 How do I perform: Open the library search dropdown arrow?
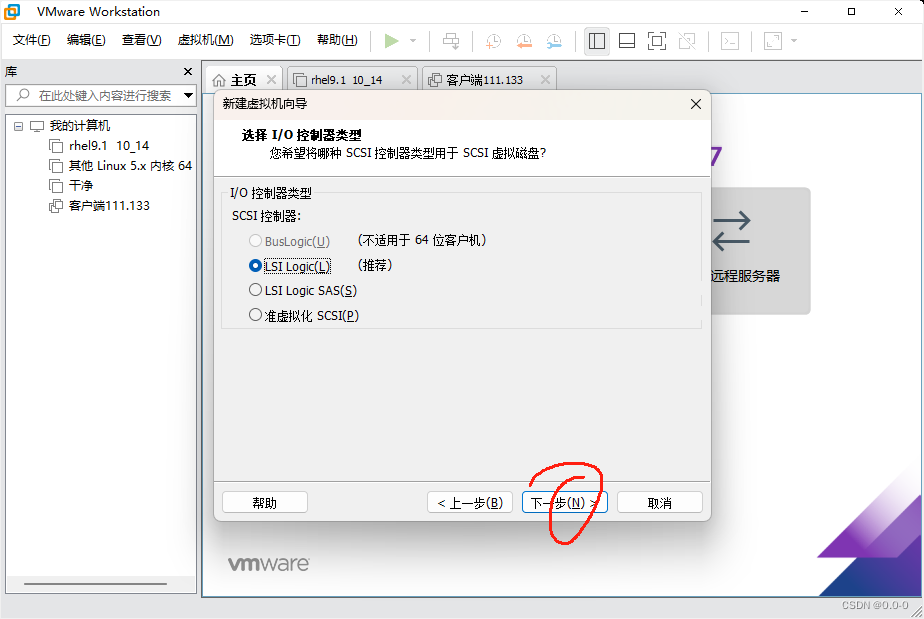click(x=189, y=96)
